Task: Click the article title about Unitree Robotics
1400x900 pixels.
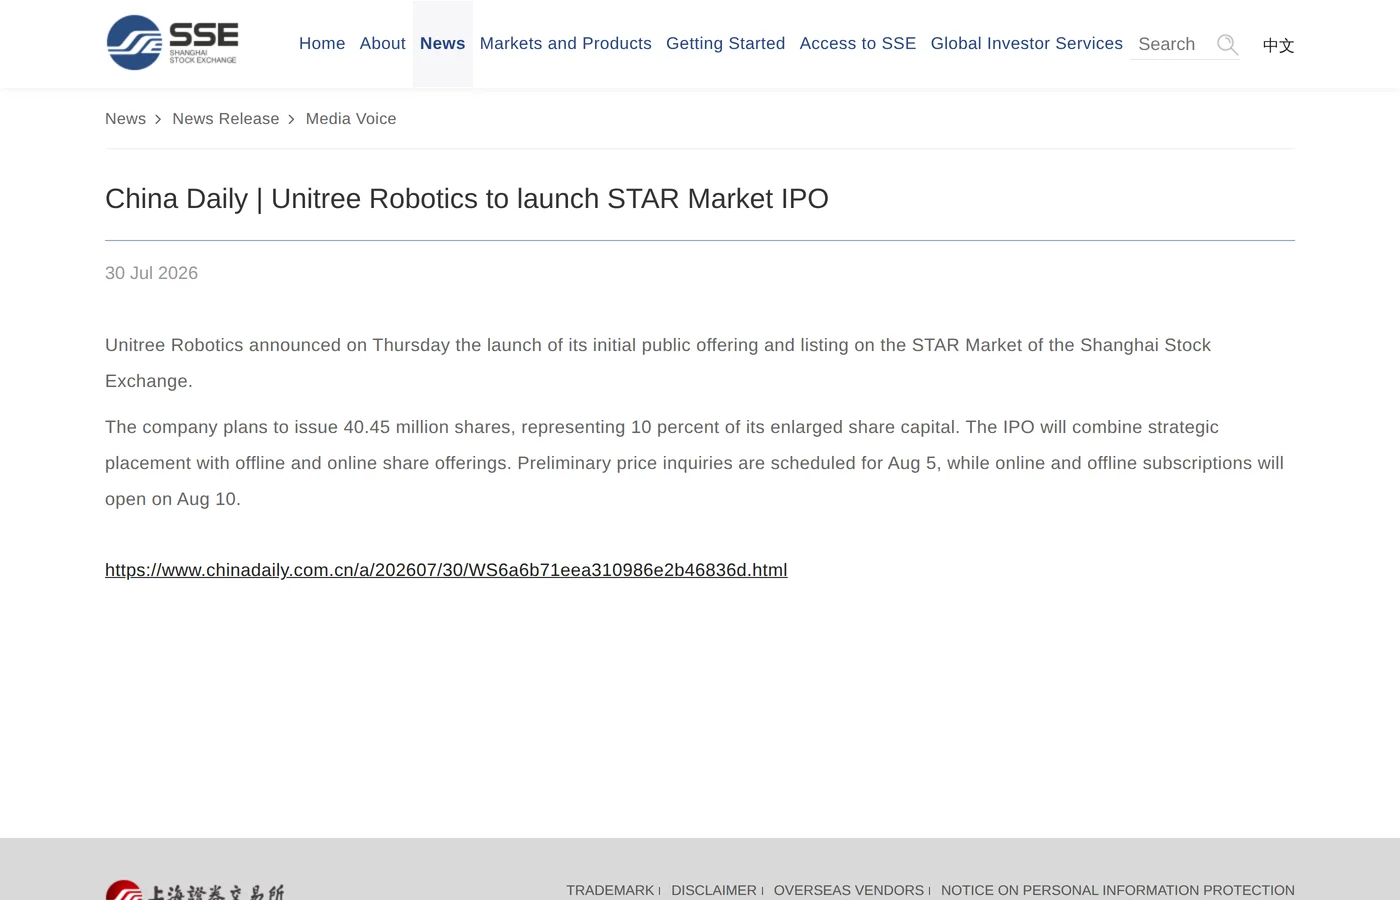Action: pyautogui.click(x=467, y=199)
